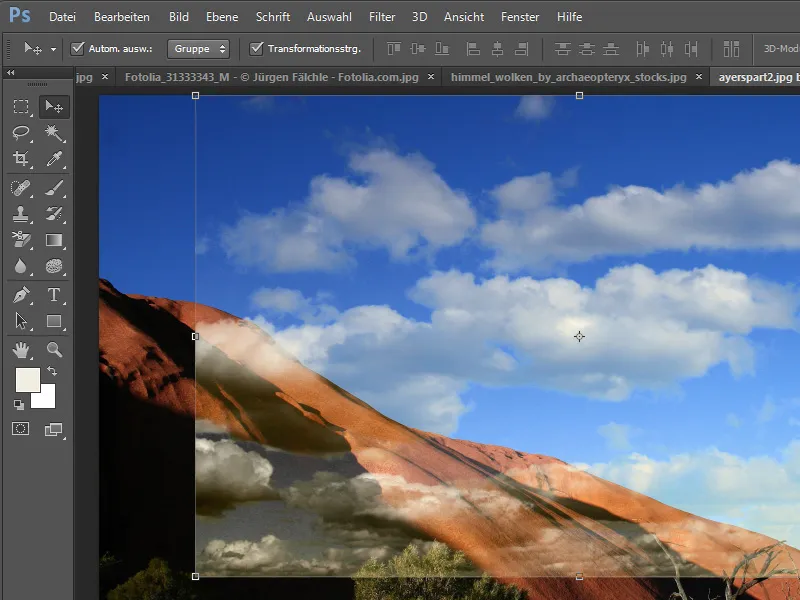Select the Blur tool

[21, 266]
